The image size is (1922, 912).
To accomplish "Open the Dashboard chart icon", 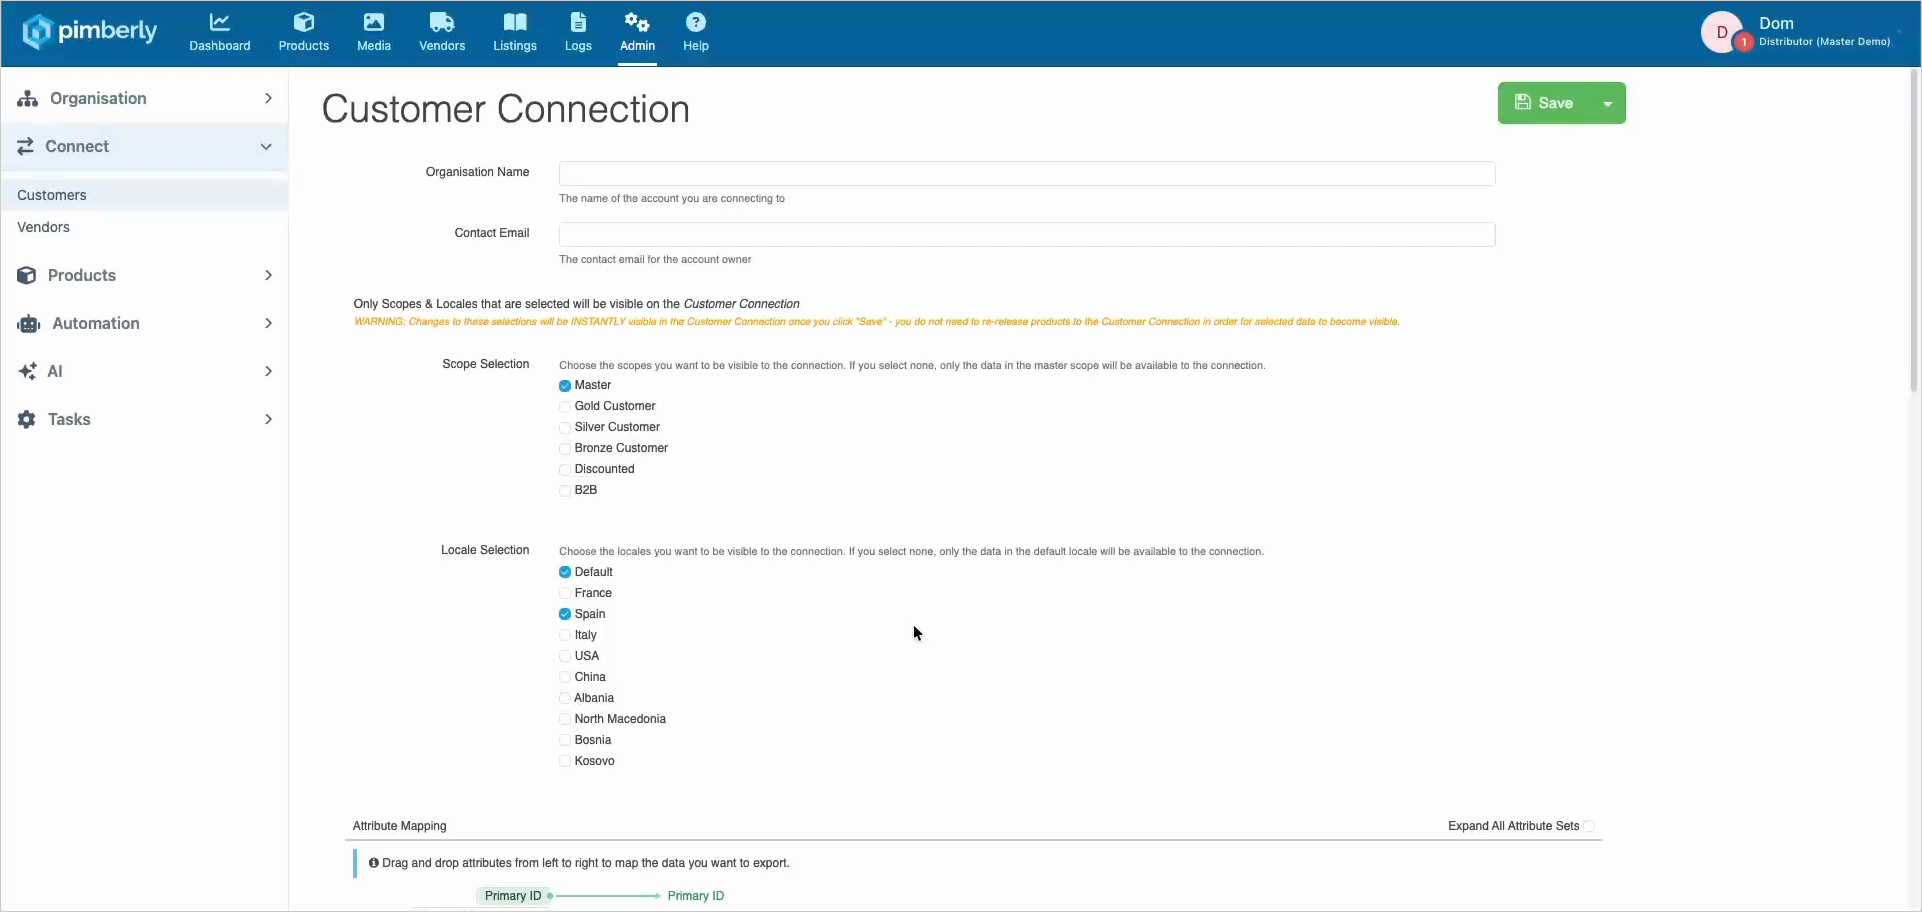I will [x=219, y=22].
